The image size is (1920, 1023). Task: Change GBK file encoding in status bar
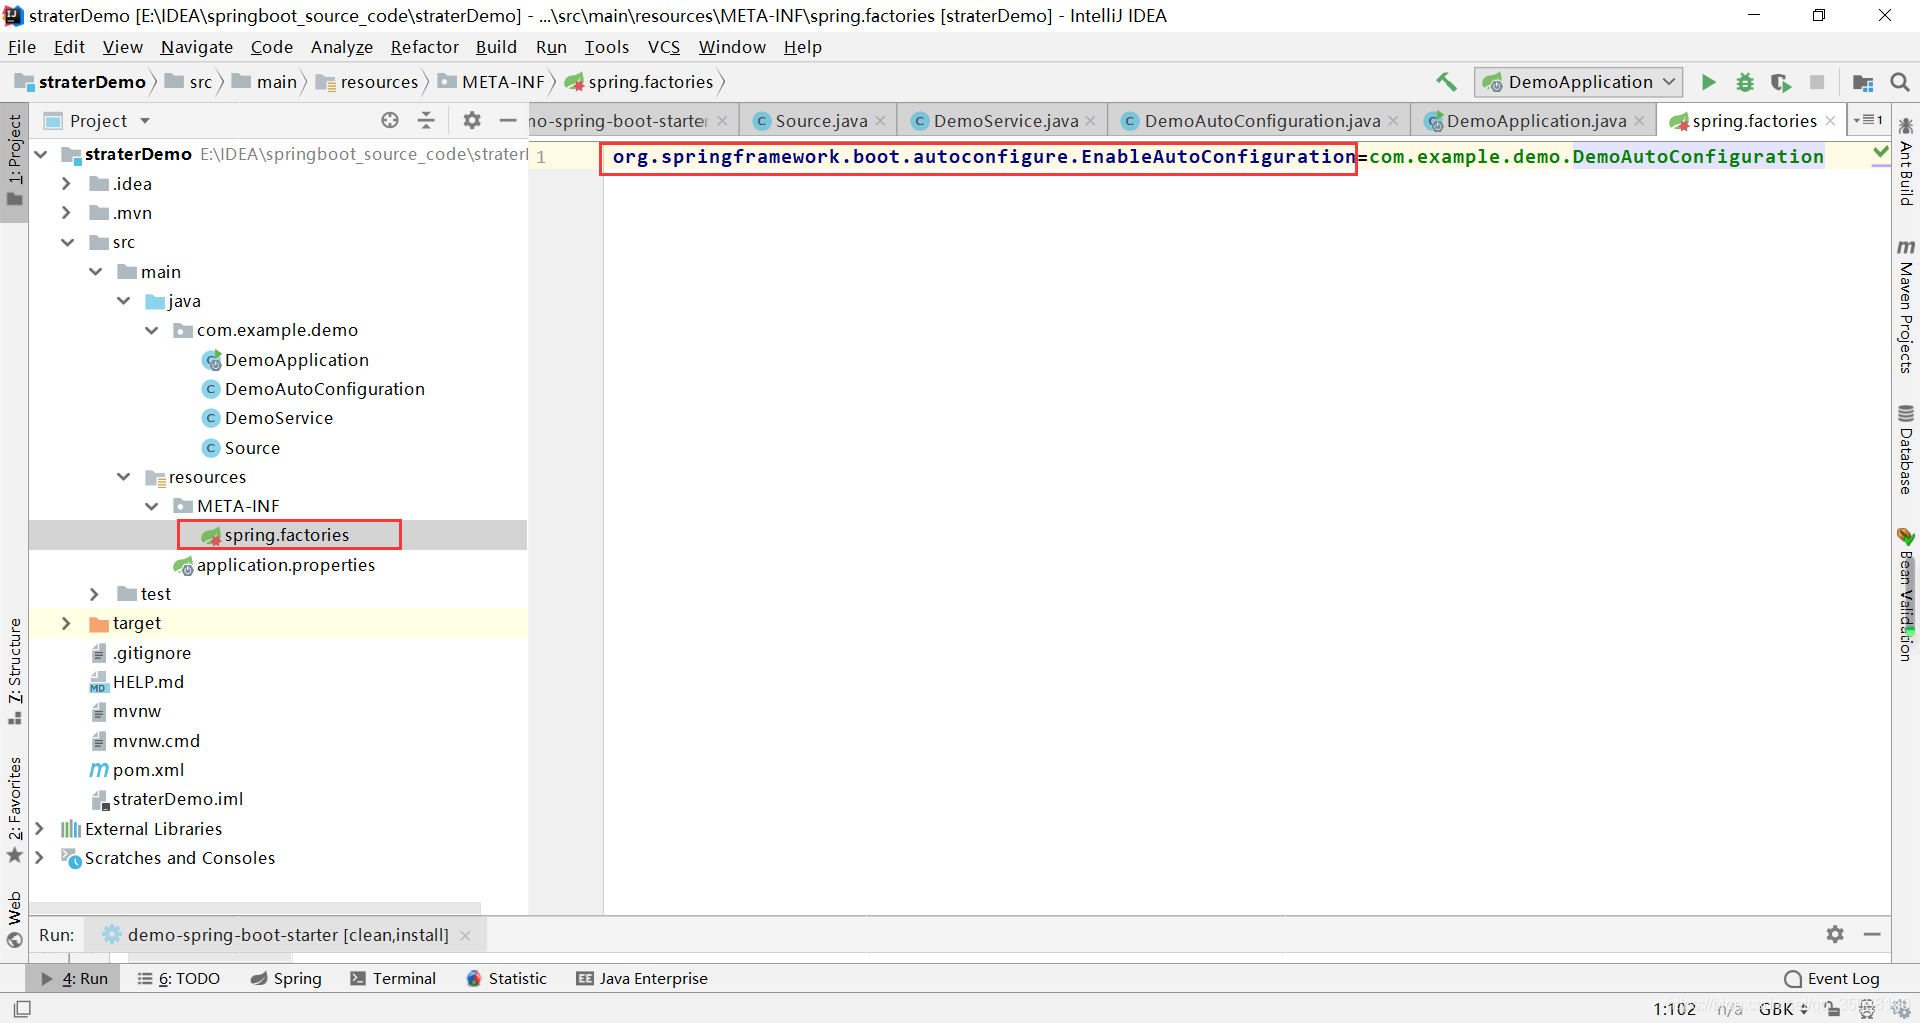pyautogui.click(x=1783, y=1008)
